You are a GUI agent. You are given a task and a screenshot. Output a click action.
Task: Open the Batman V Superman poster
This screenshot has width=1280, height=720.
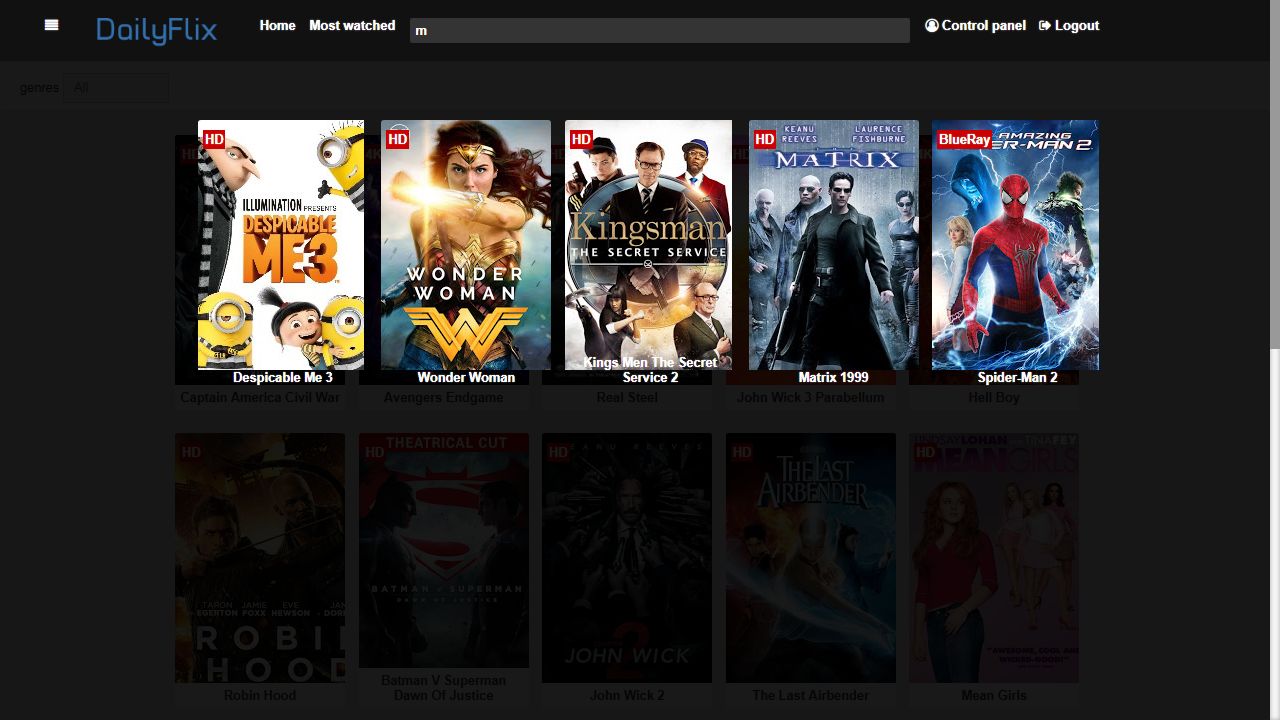[x=444, y=550]
